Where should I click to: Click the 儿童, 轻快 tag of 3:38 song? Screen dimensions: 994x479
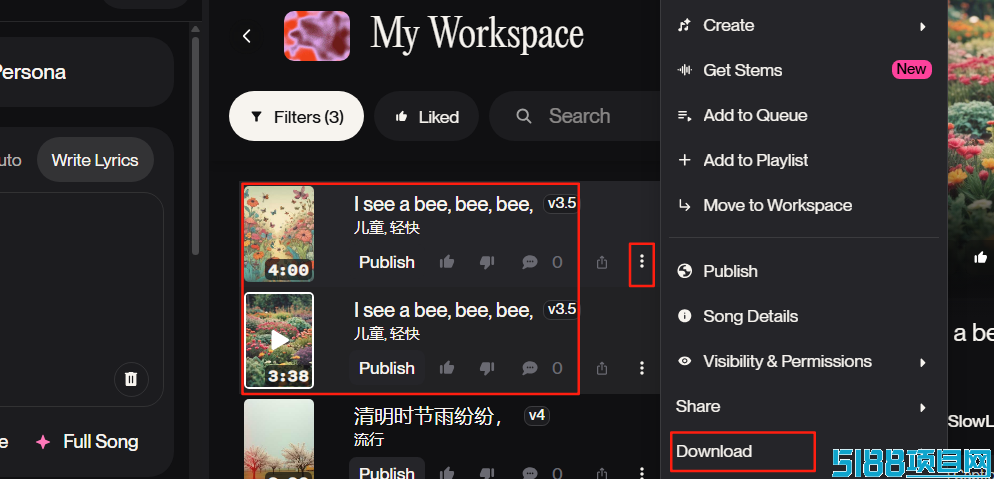tap(387, 334)
